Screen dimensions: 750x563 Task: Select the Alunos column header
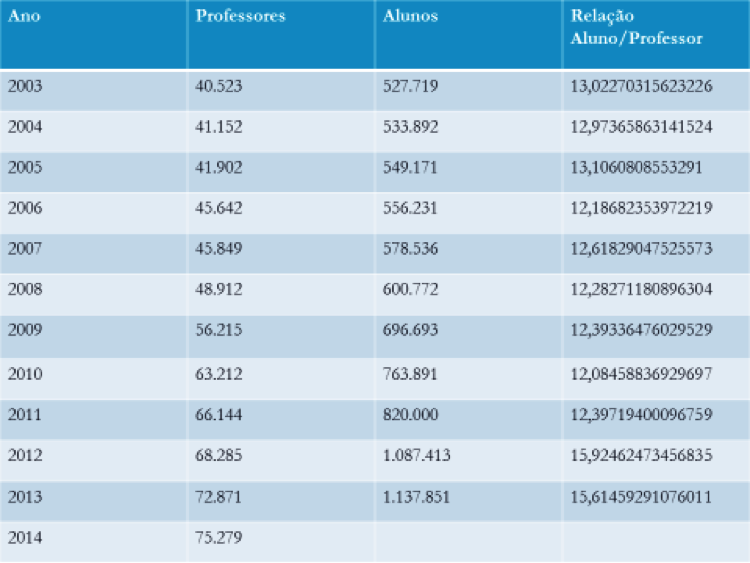410,17
